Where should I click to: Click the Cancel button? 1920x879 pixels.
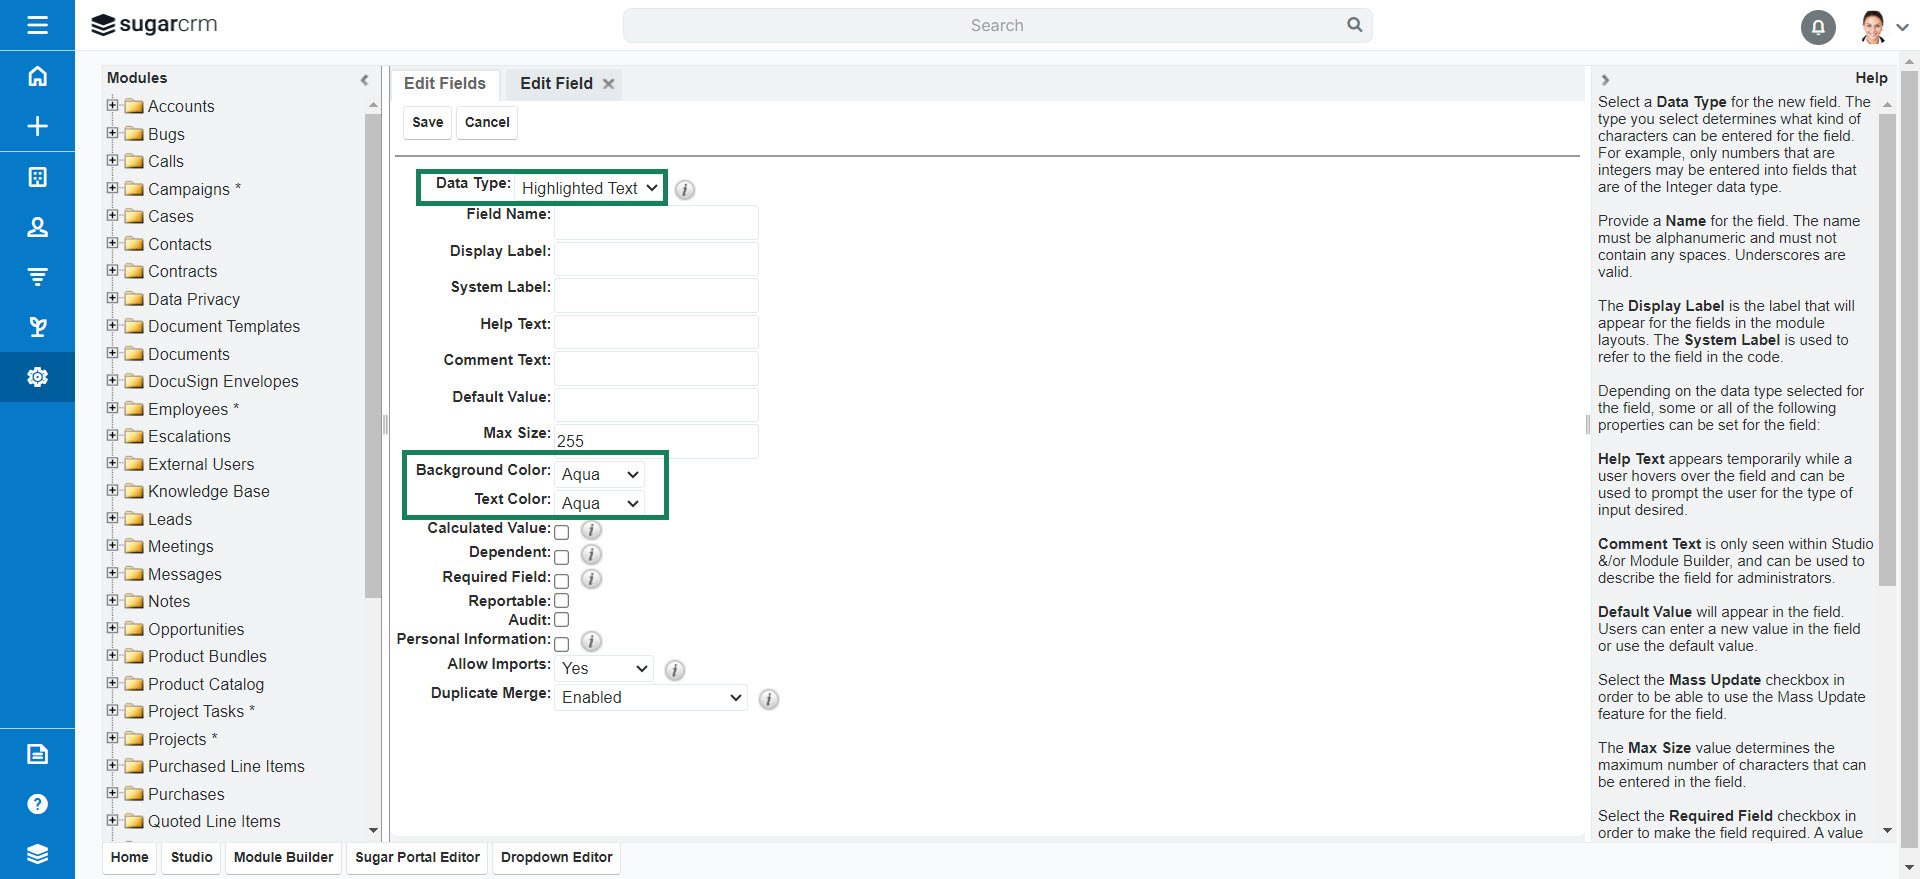tap(487, 123)
